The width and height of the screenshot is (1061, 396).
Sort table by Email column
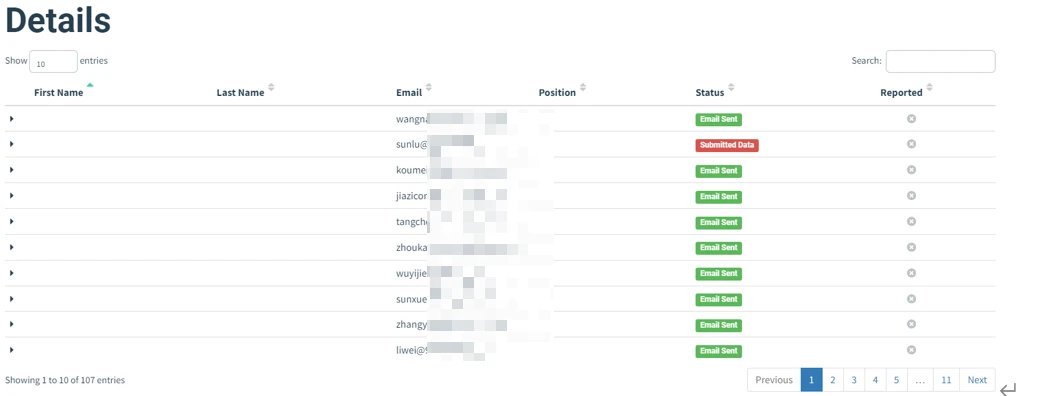click(x=428, y=88)
